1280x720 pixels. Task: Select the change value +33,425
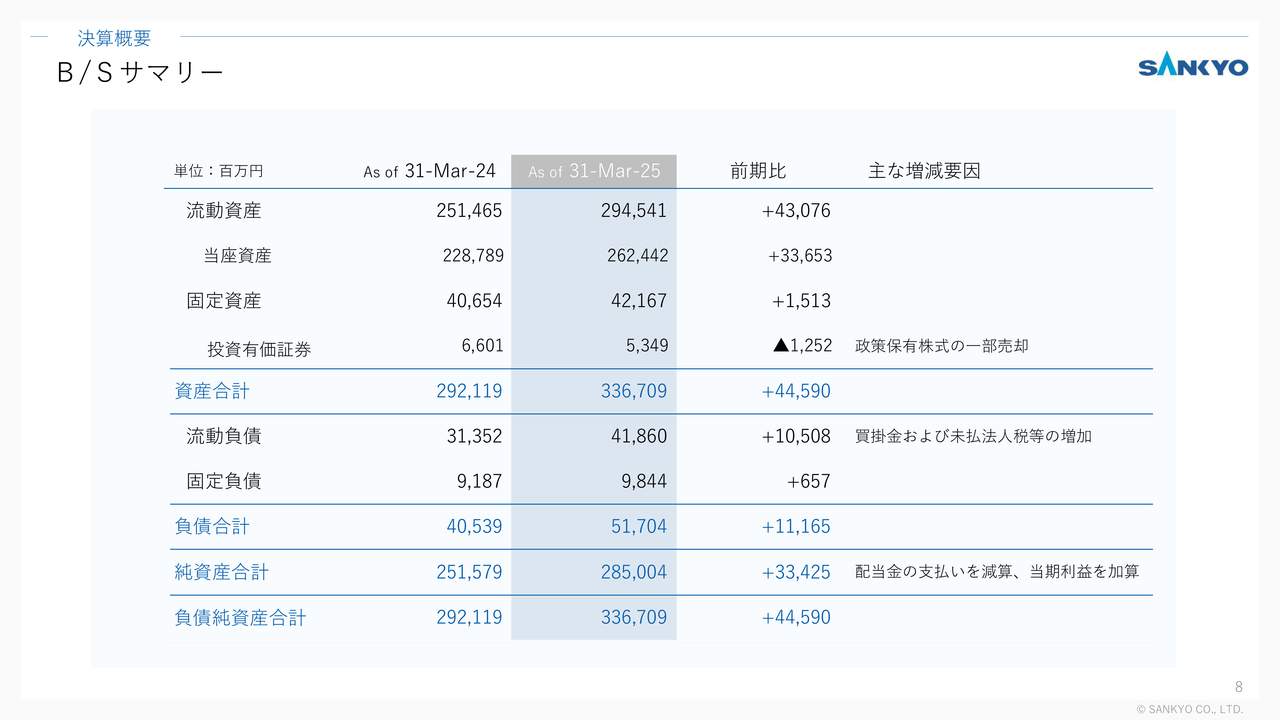tap(796, 572)
